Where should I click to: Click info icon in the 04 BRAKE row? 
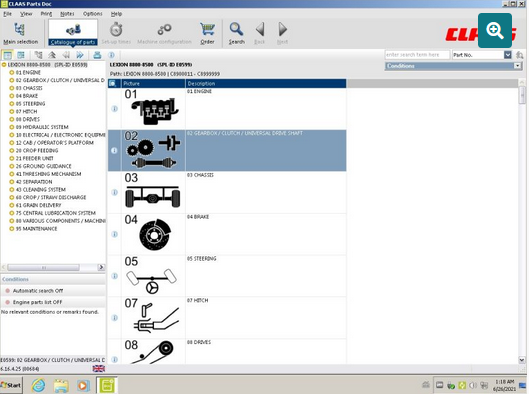tap(114, 234)
